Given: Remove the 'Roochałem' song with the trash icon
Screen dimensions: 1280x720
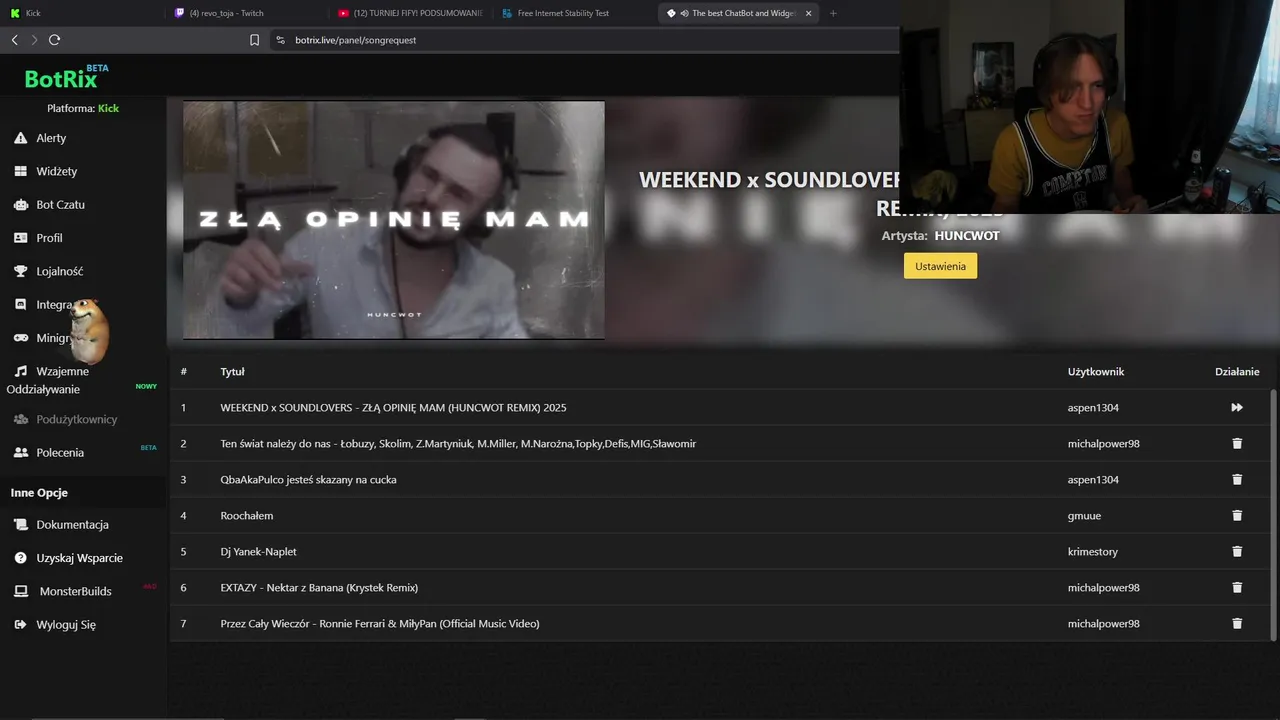Looking at the screenshot, I should tap(1237, 516).
